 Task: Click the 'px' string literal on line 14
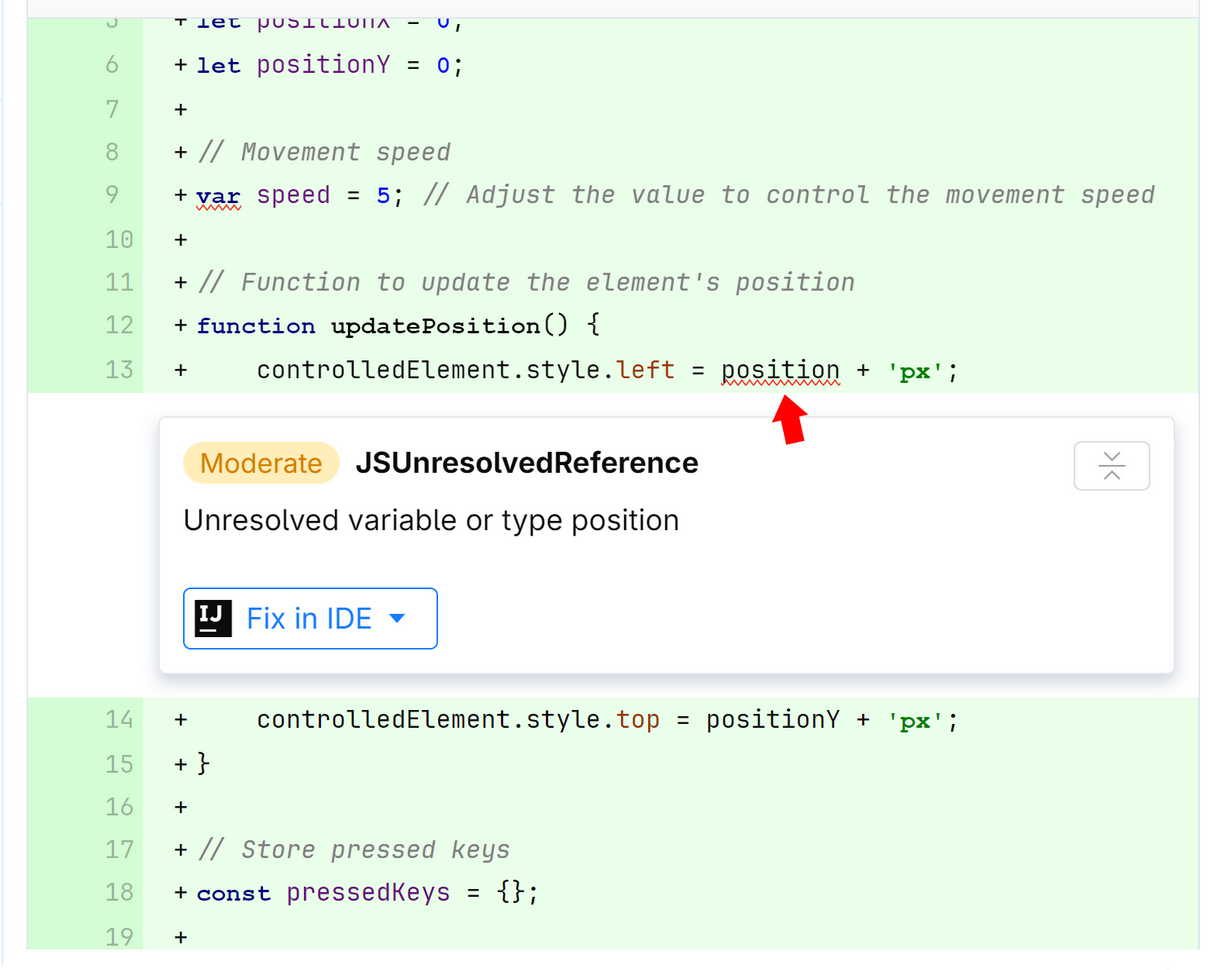[914, 719]
